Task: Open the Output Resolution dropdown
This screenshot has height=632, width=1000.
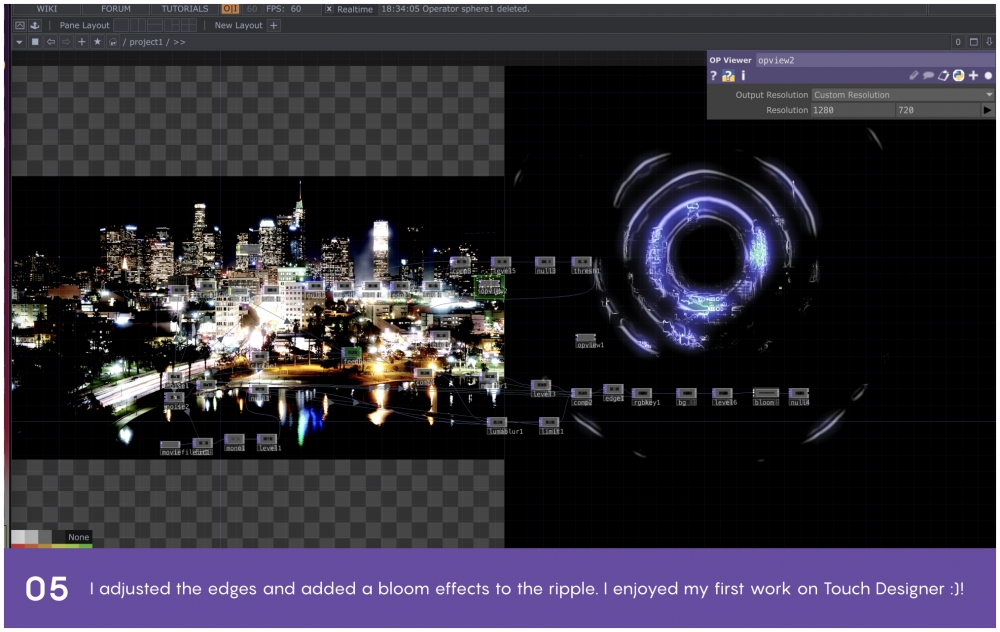Action: (902, 95)
